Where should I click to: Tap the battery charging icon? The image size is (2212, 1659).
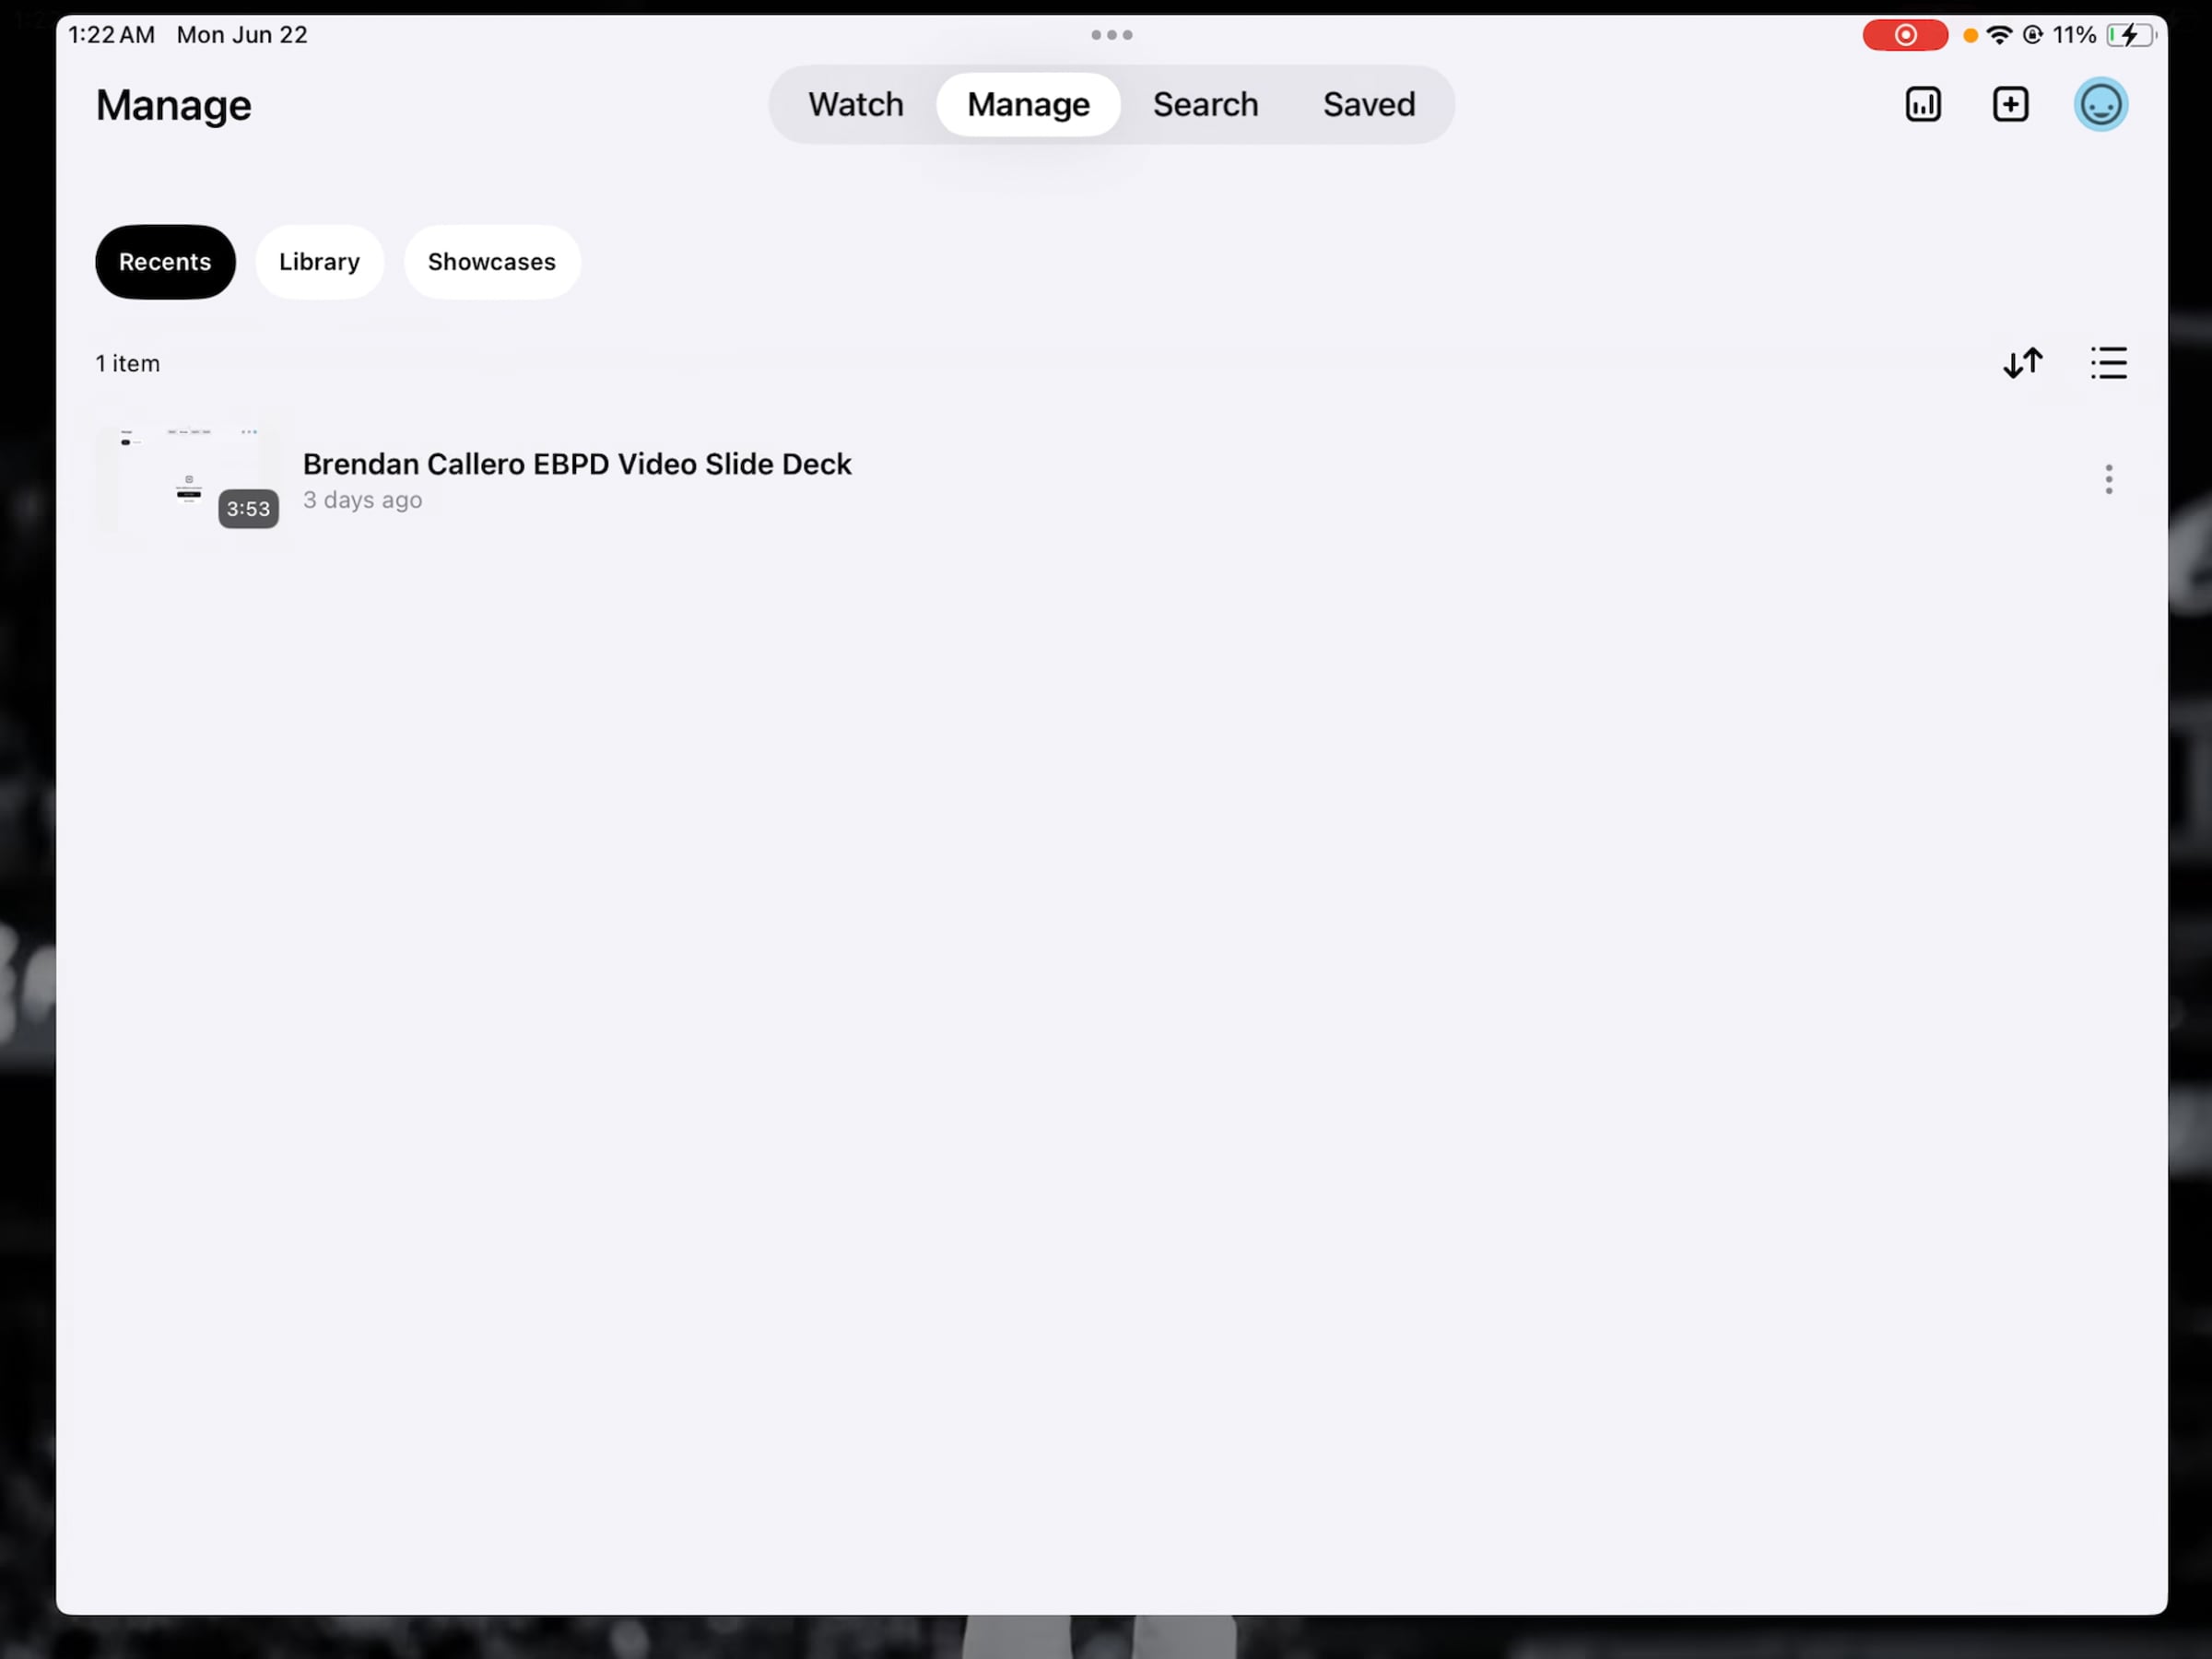(2130, 35)
